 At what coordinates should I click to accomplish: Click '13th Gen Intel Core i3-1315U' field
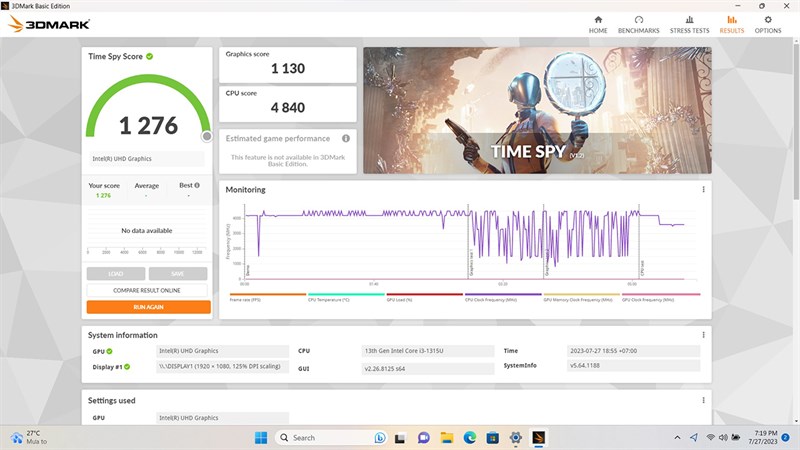[x=428, y=351]
